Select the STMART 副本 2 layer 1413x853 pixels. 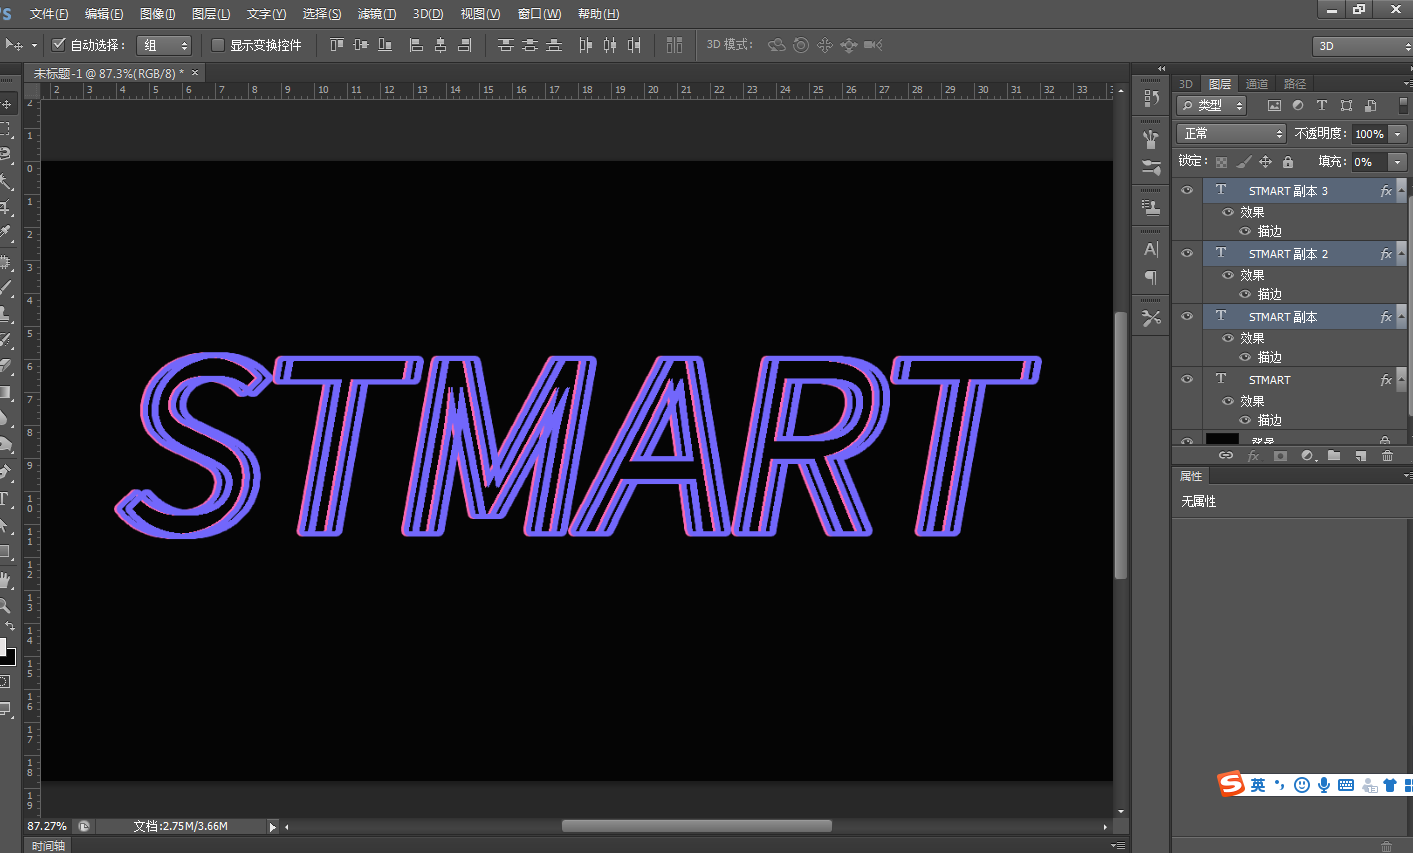pyautogui.click(x=1288, y=254)
